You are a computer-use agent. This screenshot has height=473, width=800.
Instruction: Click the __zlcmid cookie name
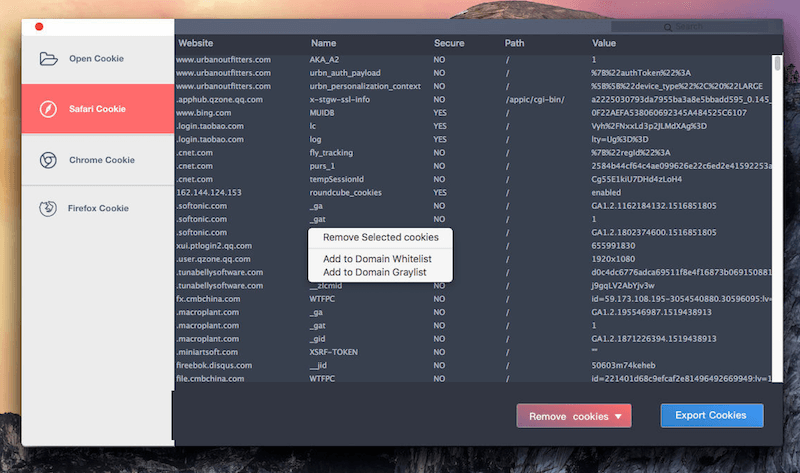click(326, 286)
